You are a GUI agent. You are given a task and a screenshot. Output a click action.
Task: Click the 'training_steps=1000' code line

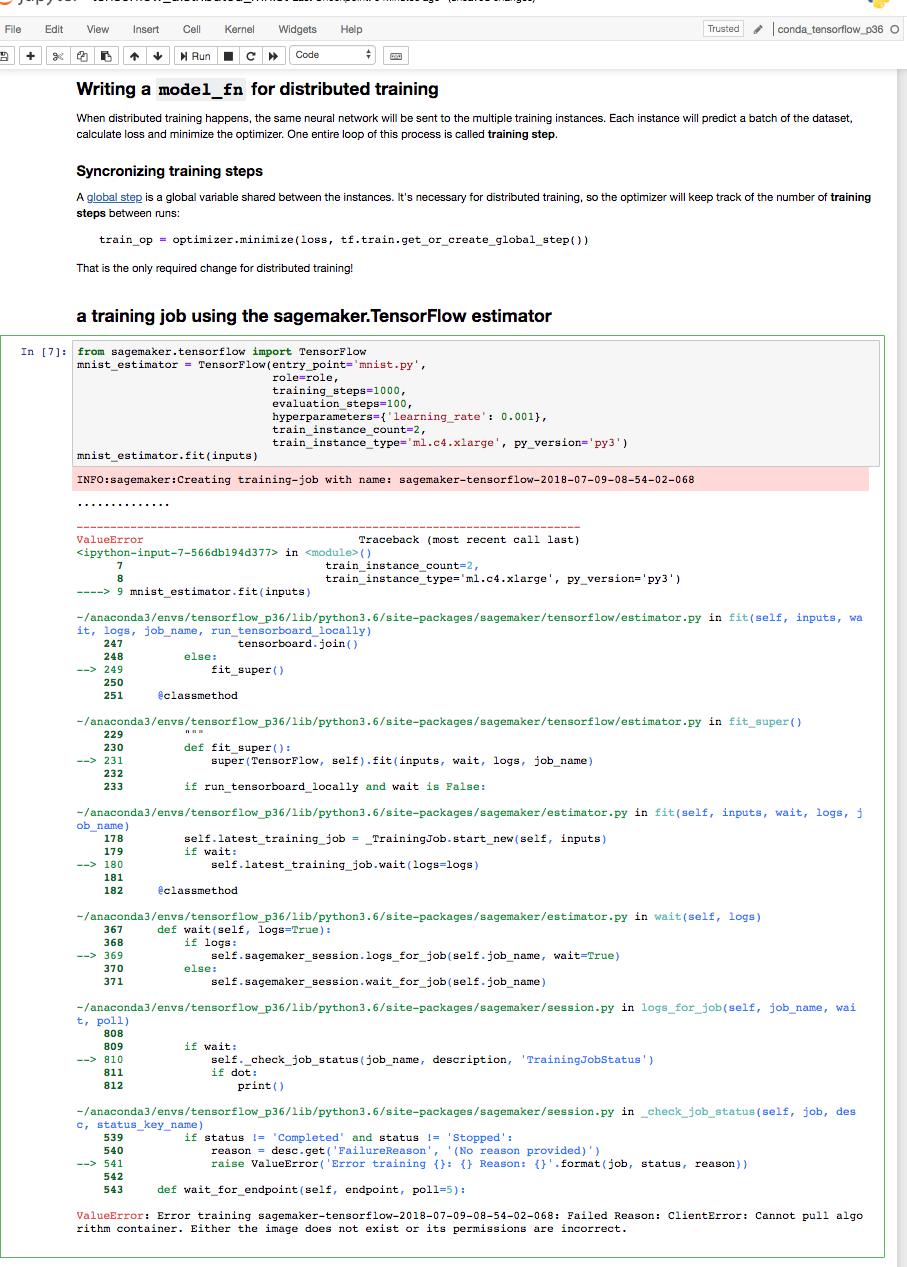coord(340,391)
